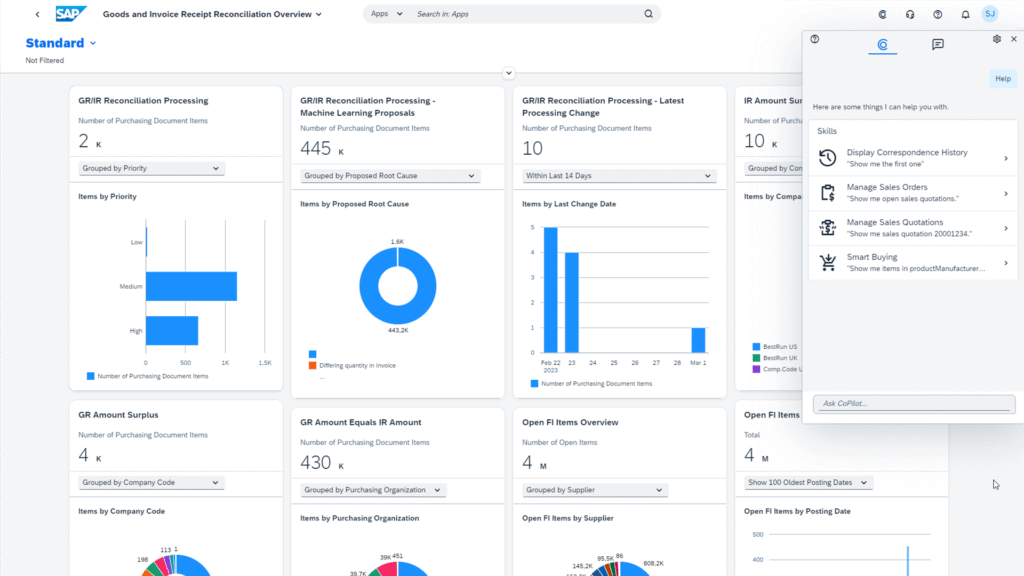Expand the page header with the chevron

pos(509,73)
